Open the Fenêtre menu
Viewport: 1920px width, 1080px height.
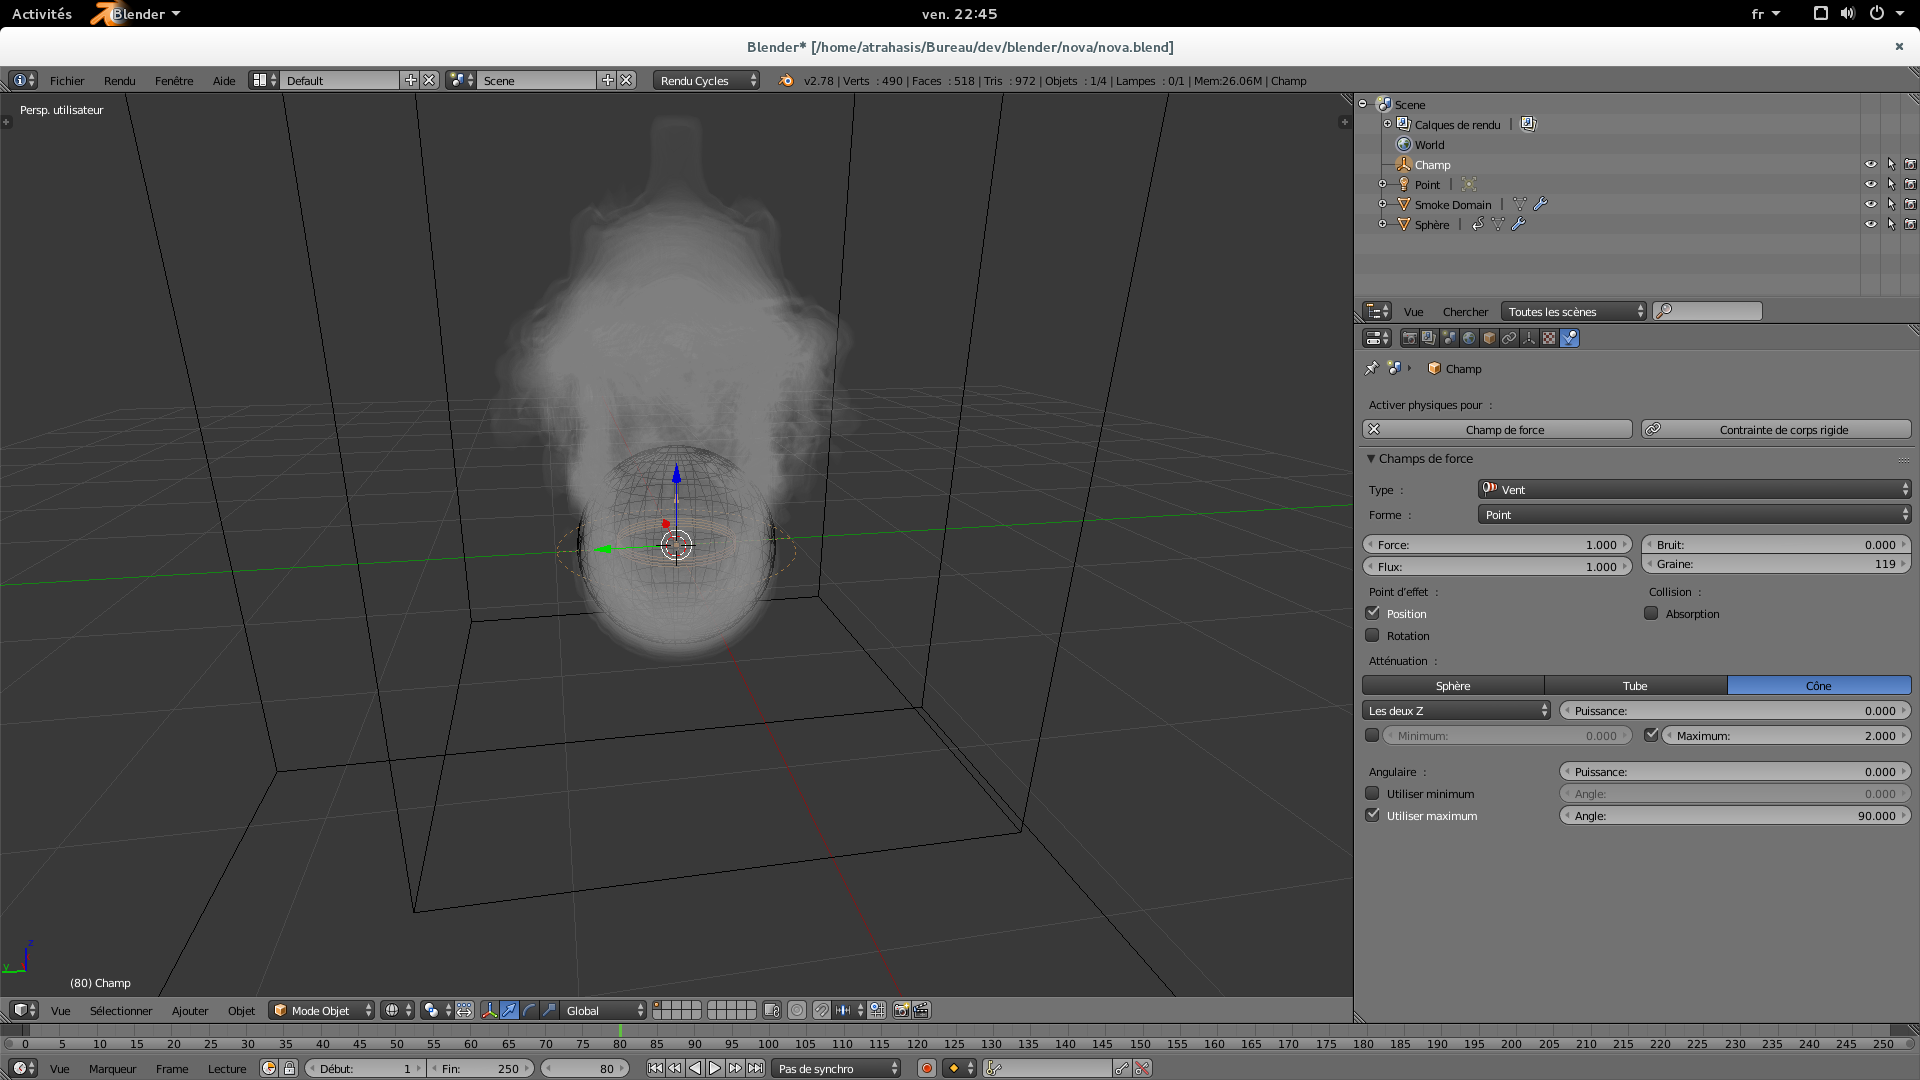click(x=174, y=80)
